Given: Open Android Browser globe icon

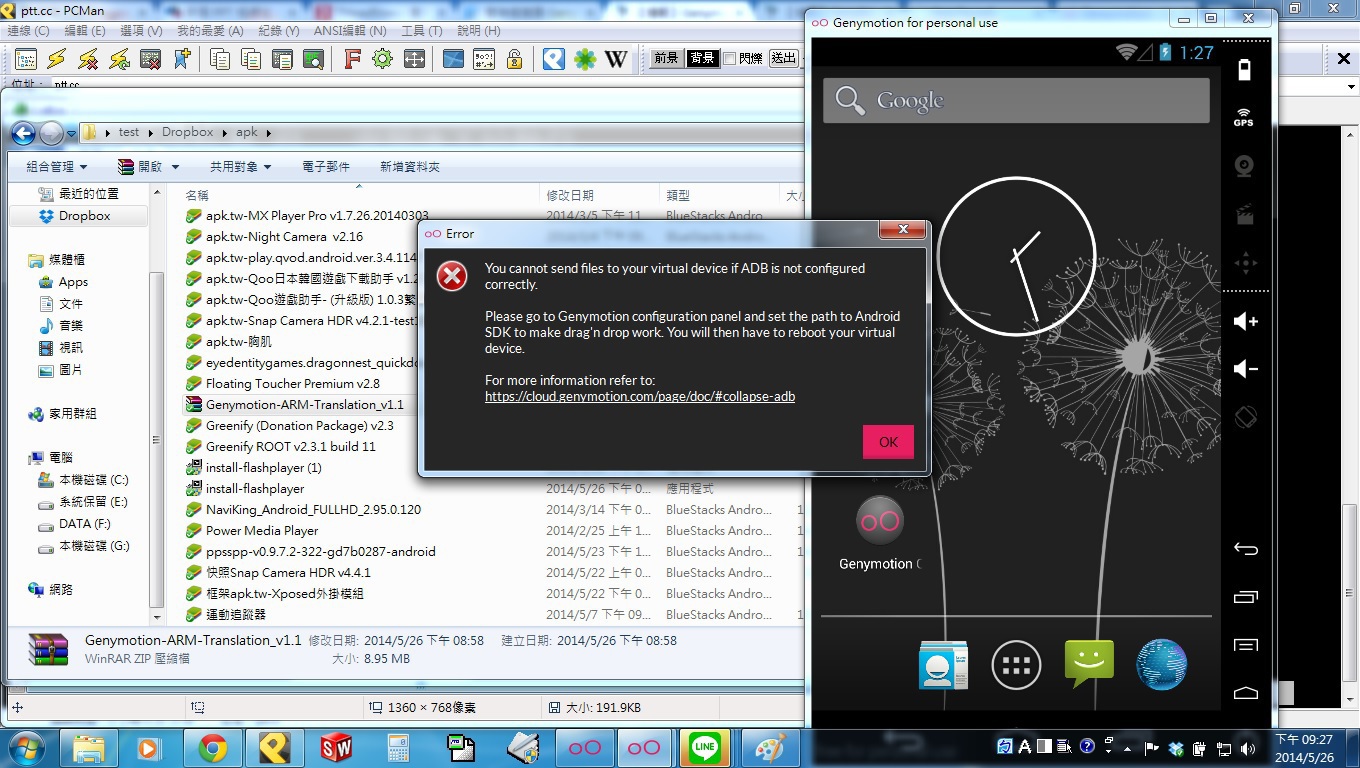Looking at the screenshot, I should (x=1162, y=664).
